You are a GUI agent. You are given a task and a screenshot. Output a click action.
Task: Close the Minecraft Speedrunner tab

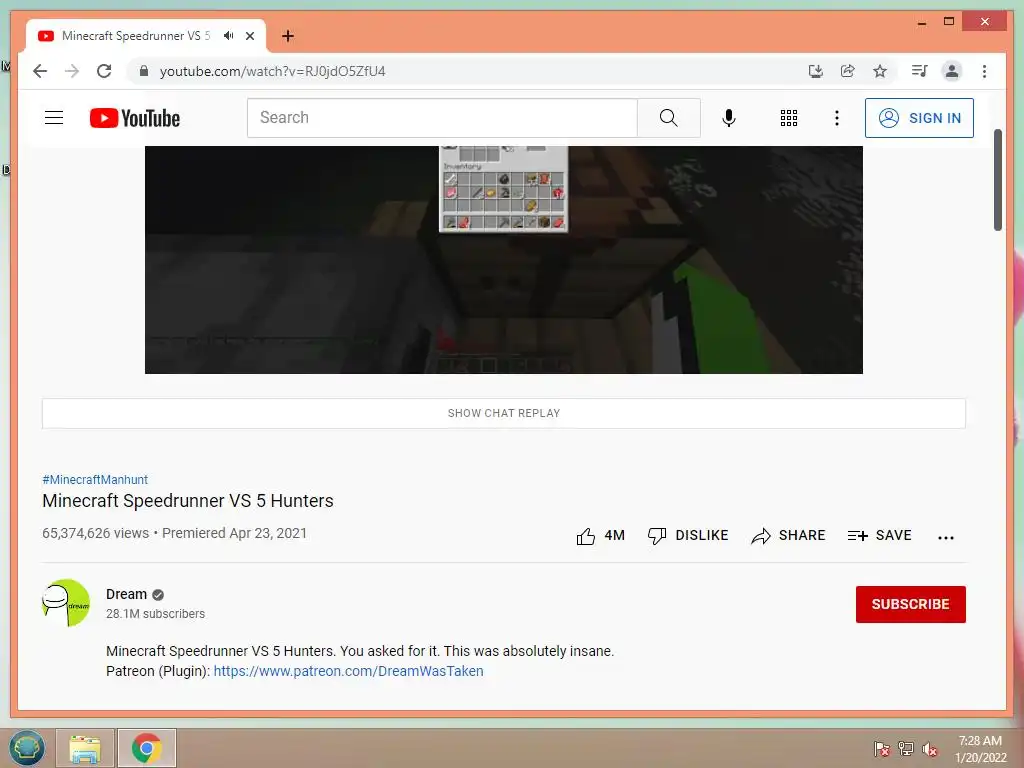click(249, 36)
